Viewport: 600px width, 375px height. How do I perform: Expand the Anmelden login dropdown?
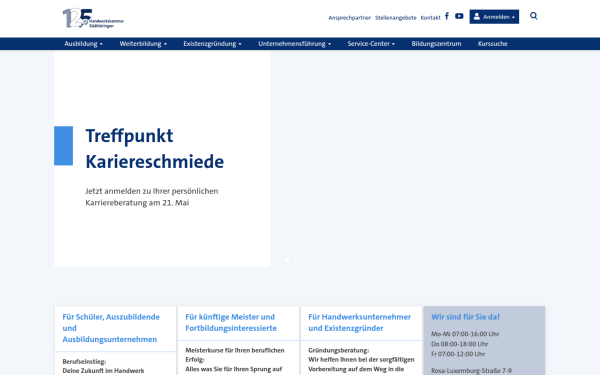click(x=494, y=17)
